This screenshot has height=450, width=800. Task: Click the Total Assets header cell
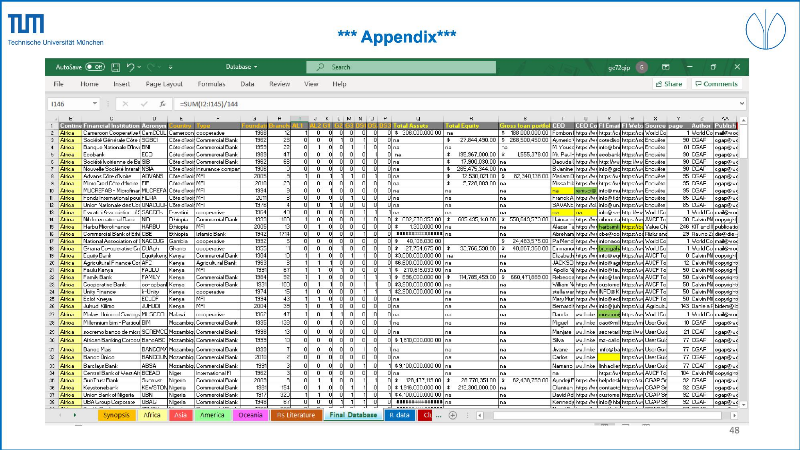[418, 126]
